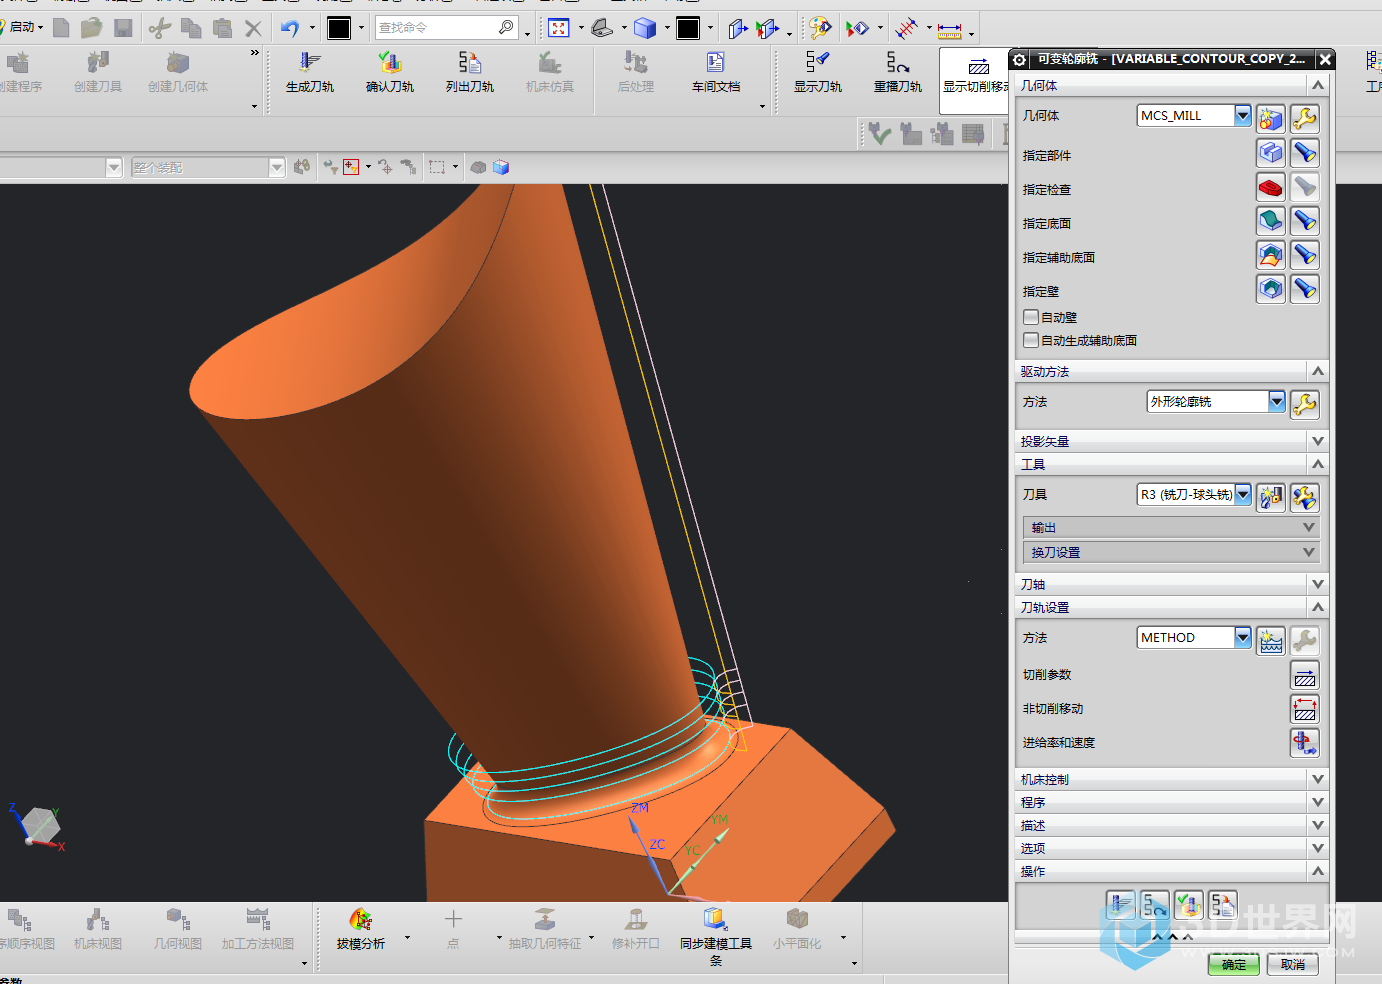Click list icon in 操作 section
1382x984 pixels.
[1223, 905]
